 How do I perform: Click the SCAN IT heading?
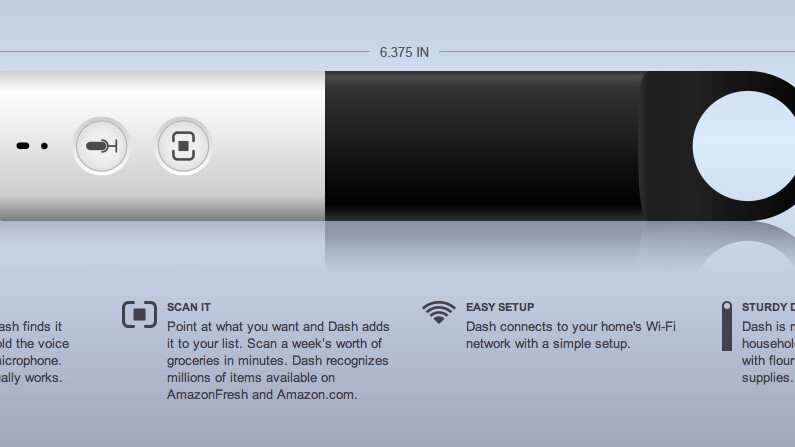click(x=189, y=307)
